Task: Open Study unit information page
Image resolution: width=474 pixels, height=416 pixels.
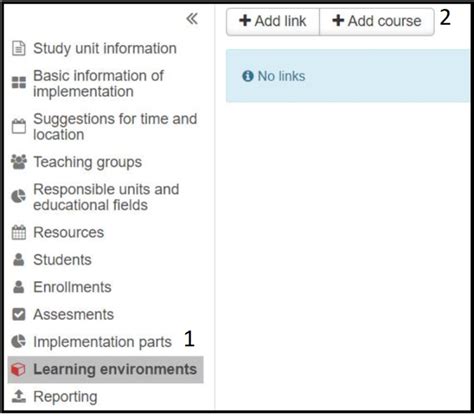Action: coord(105,48)
